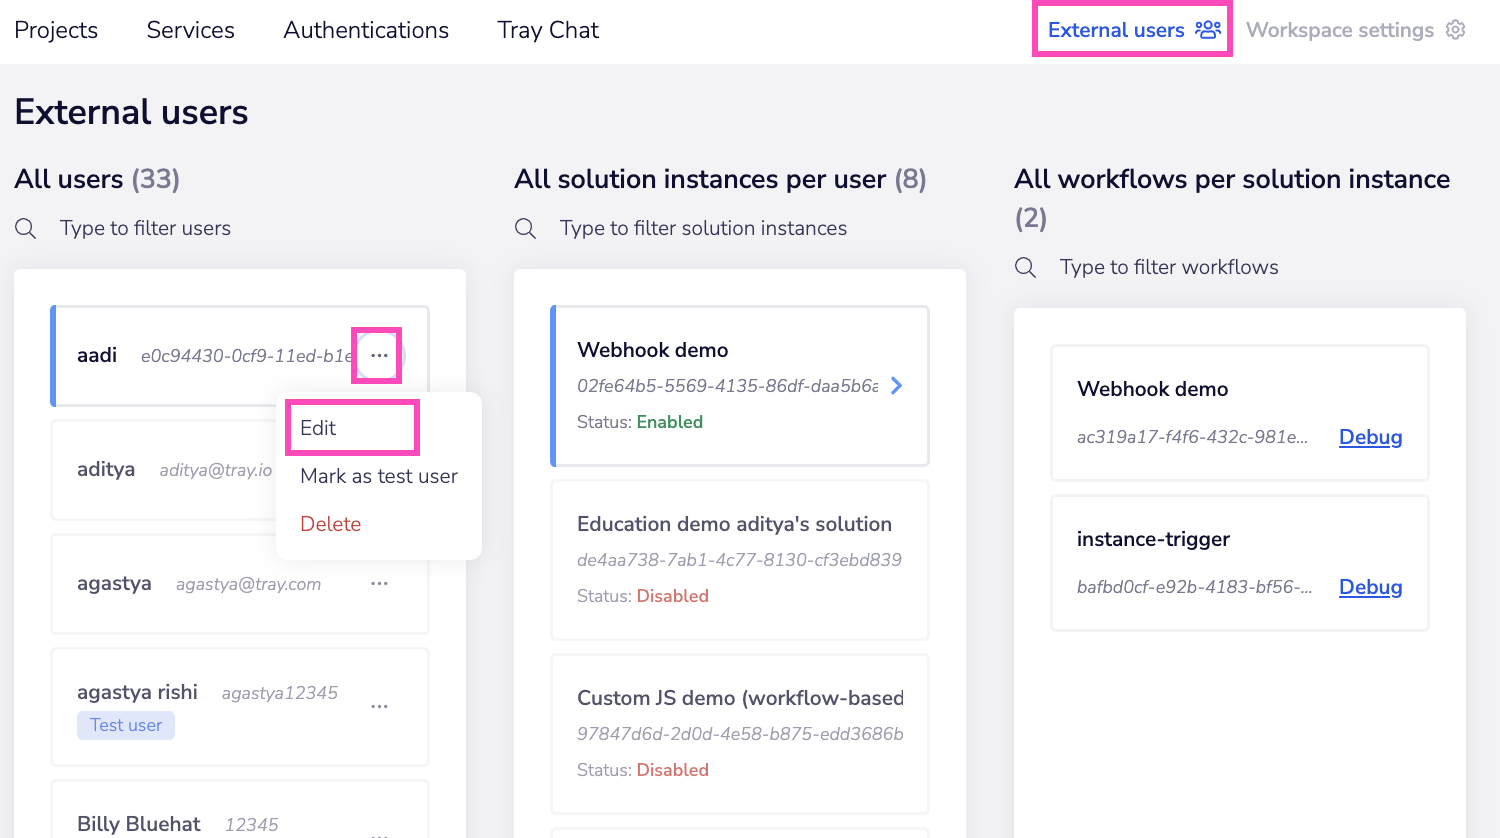Select Delete from the user menu
This screenshot has width=1500, height=838.
click(x=330, y=524)
